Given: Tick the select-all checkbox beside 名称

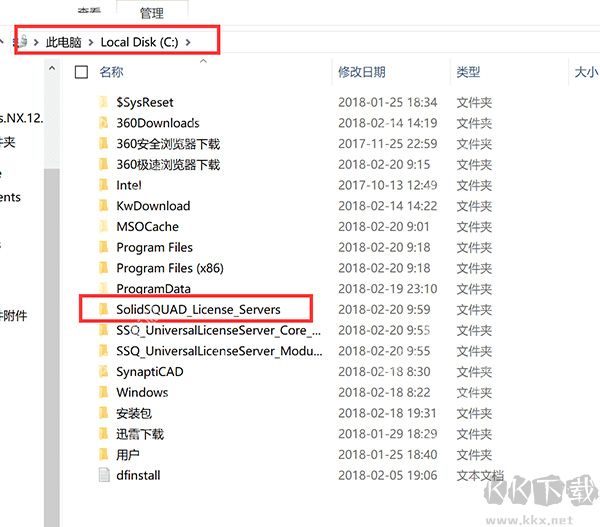Looking at the screenshot, I should pos(81,72).
